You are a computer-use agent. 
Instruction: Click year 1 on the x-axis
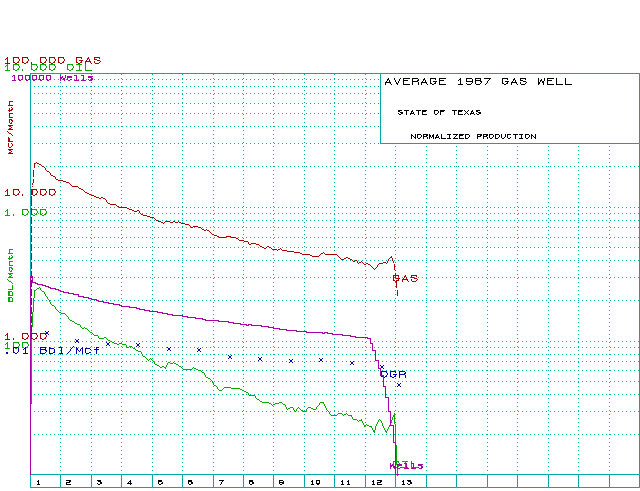pyautogui.click(x=37, y=482)
